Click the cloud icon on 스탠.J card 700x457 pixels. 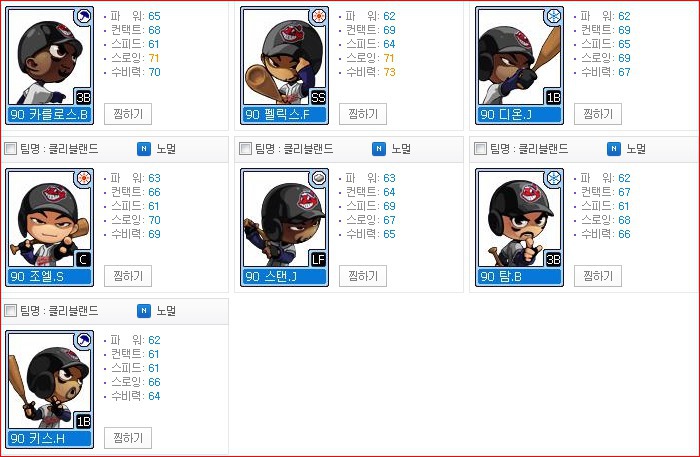point(319,179)
